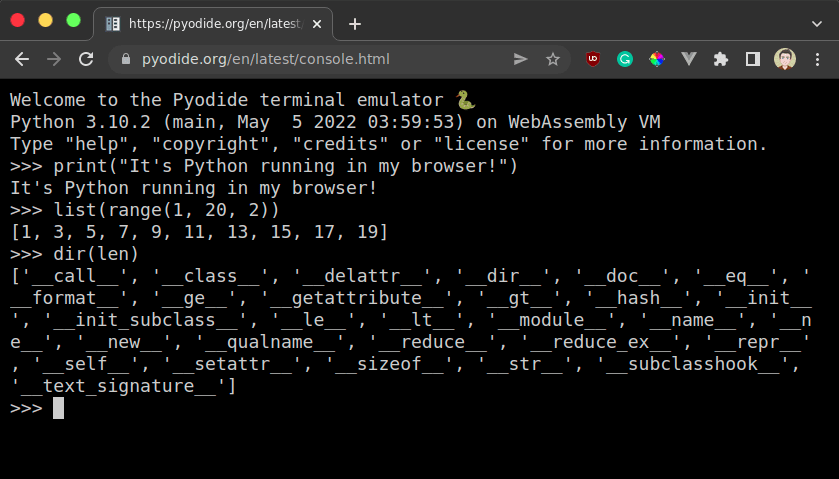Share this page using send icon
The width and height of the screenshot is (839, 479).
521,59
